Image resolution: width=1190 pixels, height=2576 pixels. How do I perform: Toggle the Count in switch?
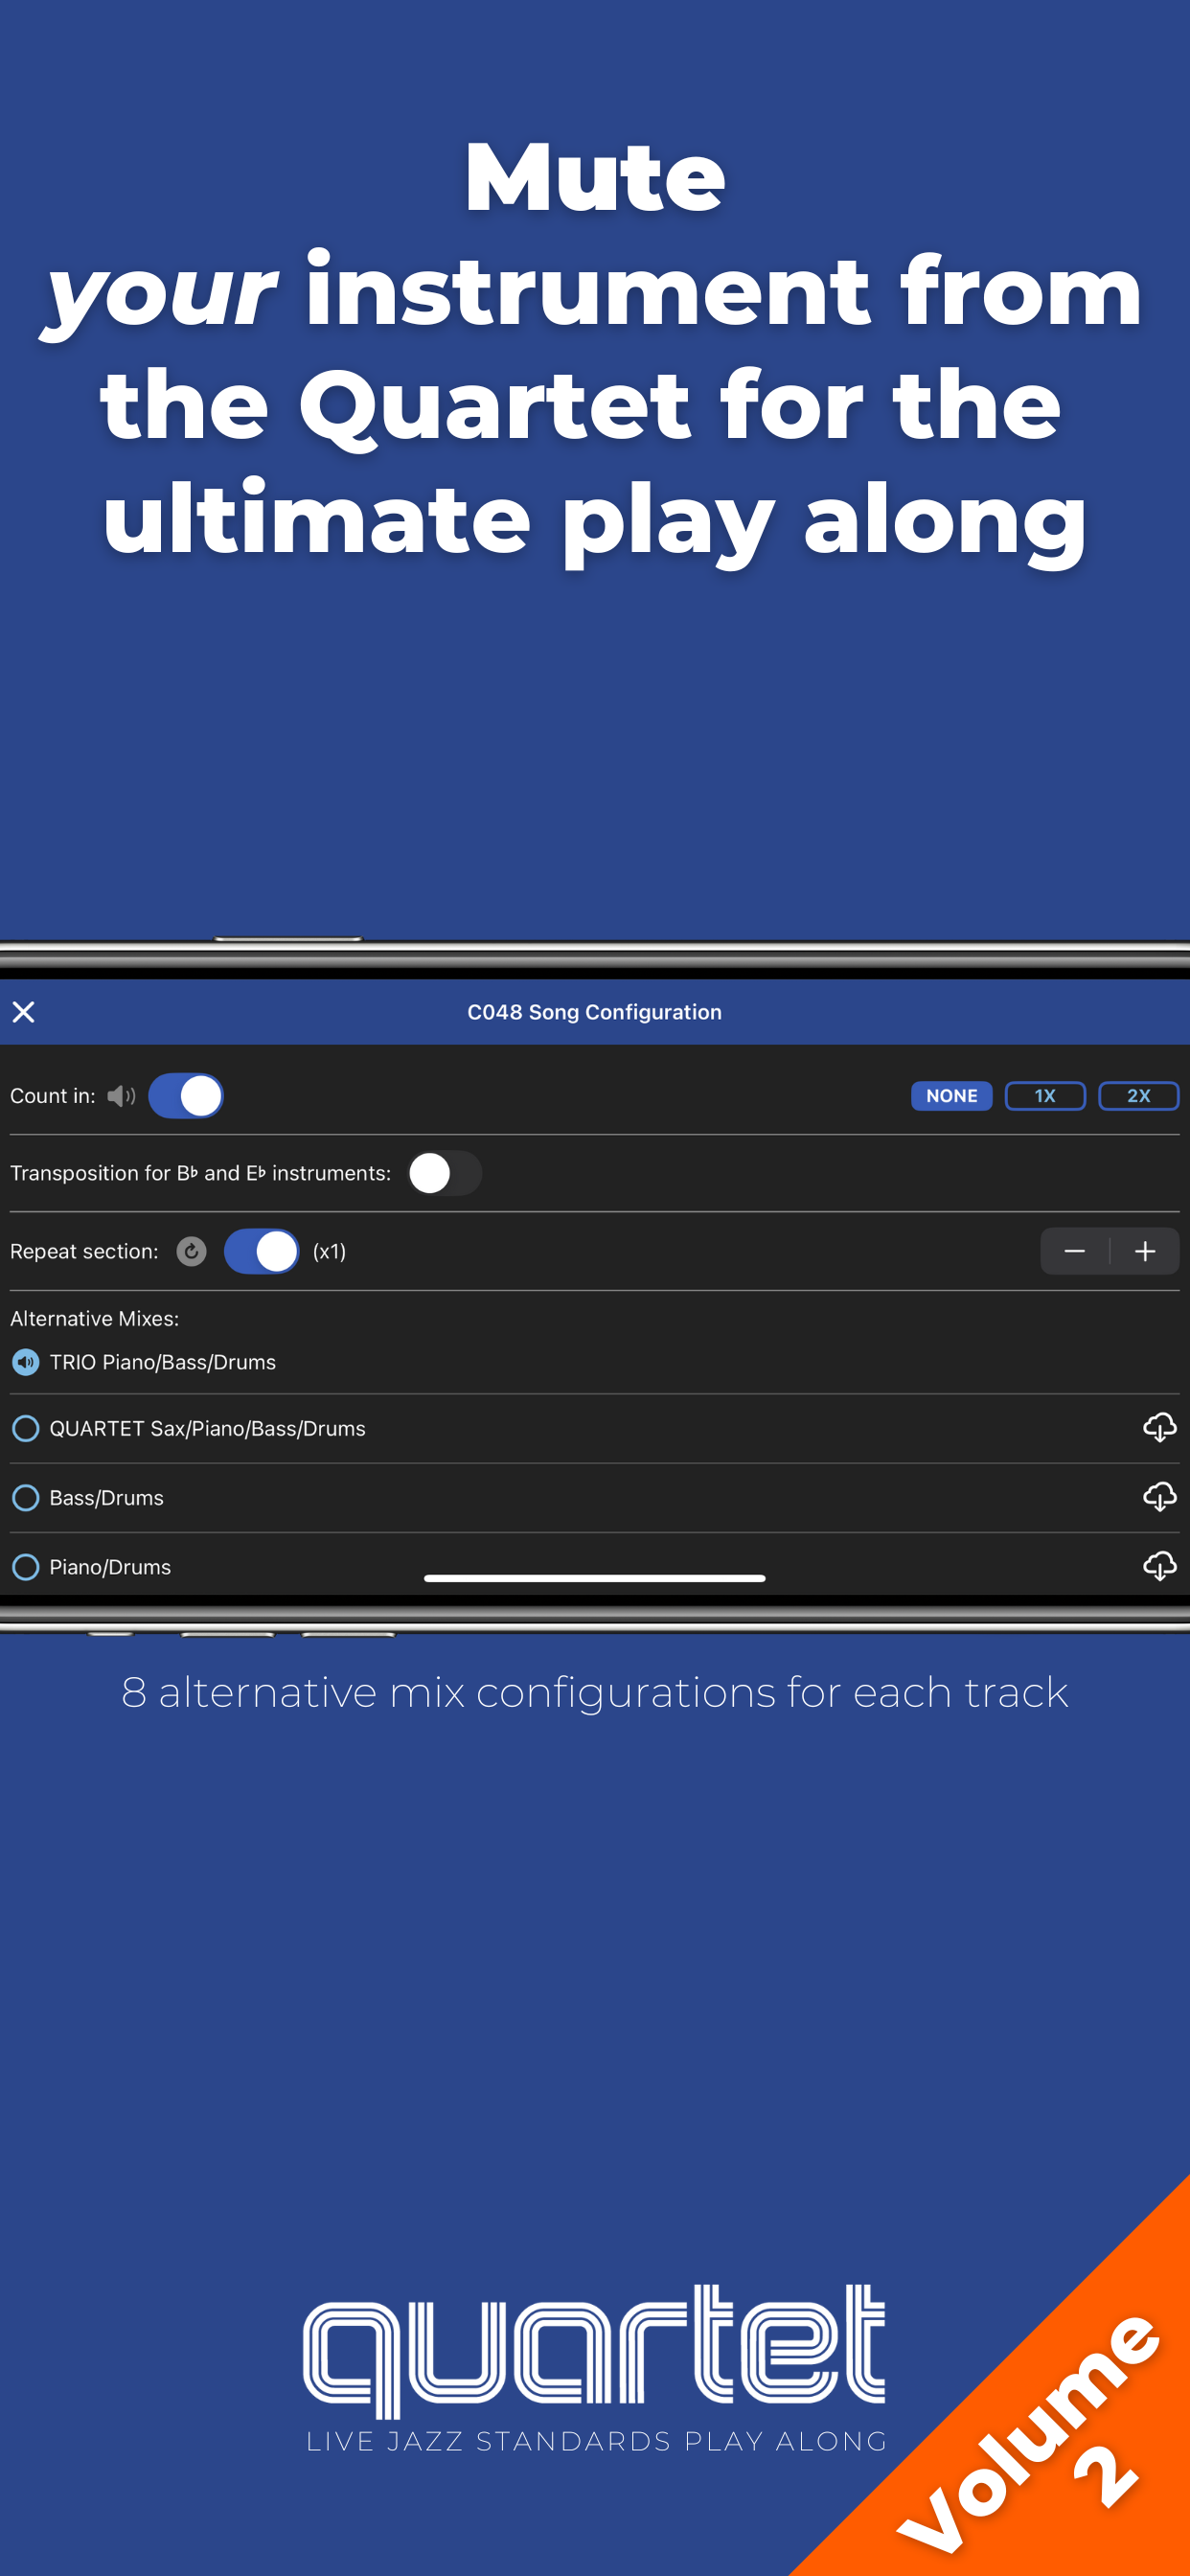186,1096
